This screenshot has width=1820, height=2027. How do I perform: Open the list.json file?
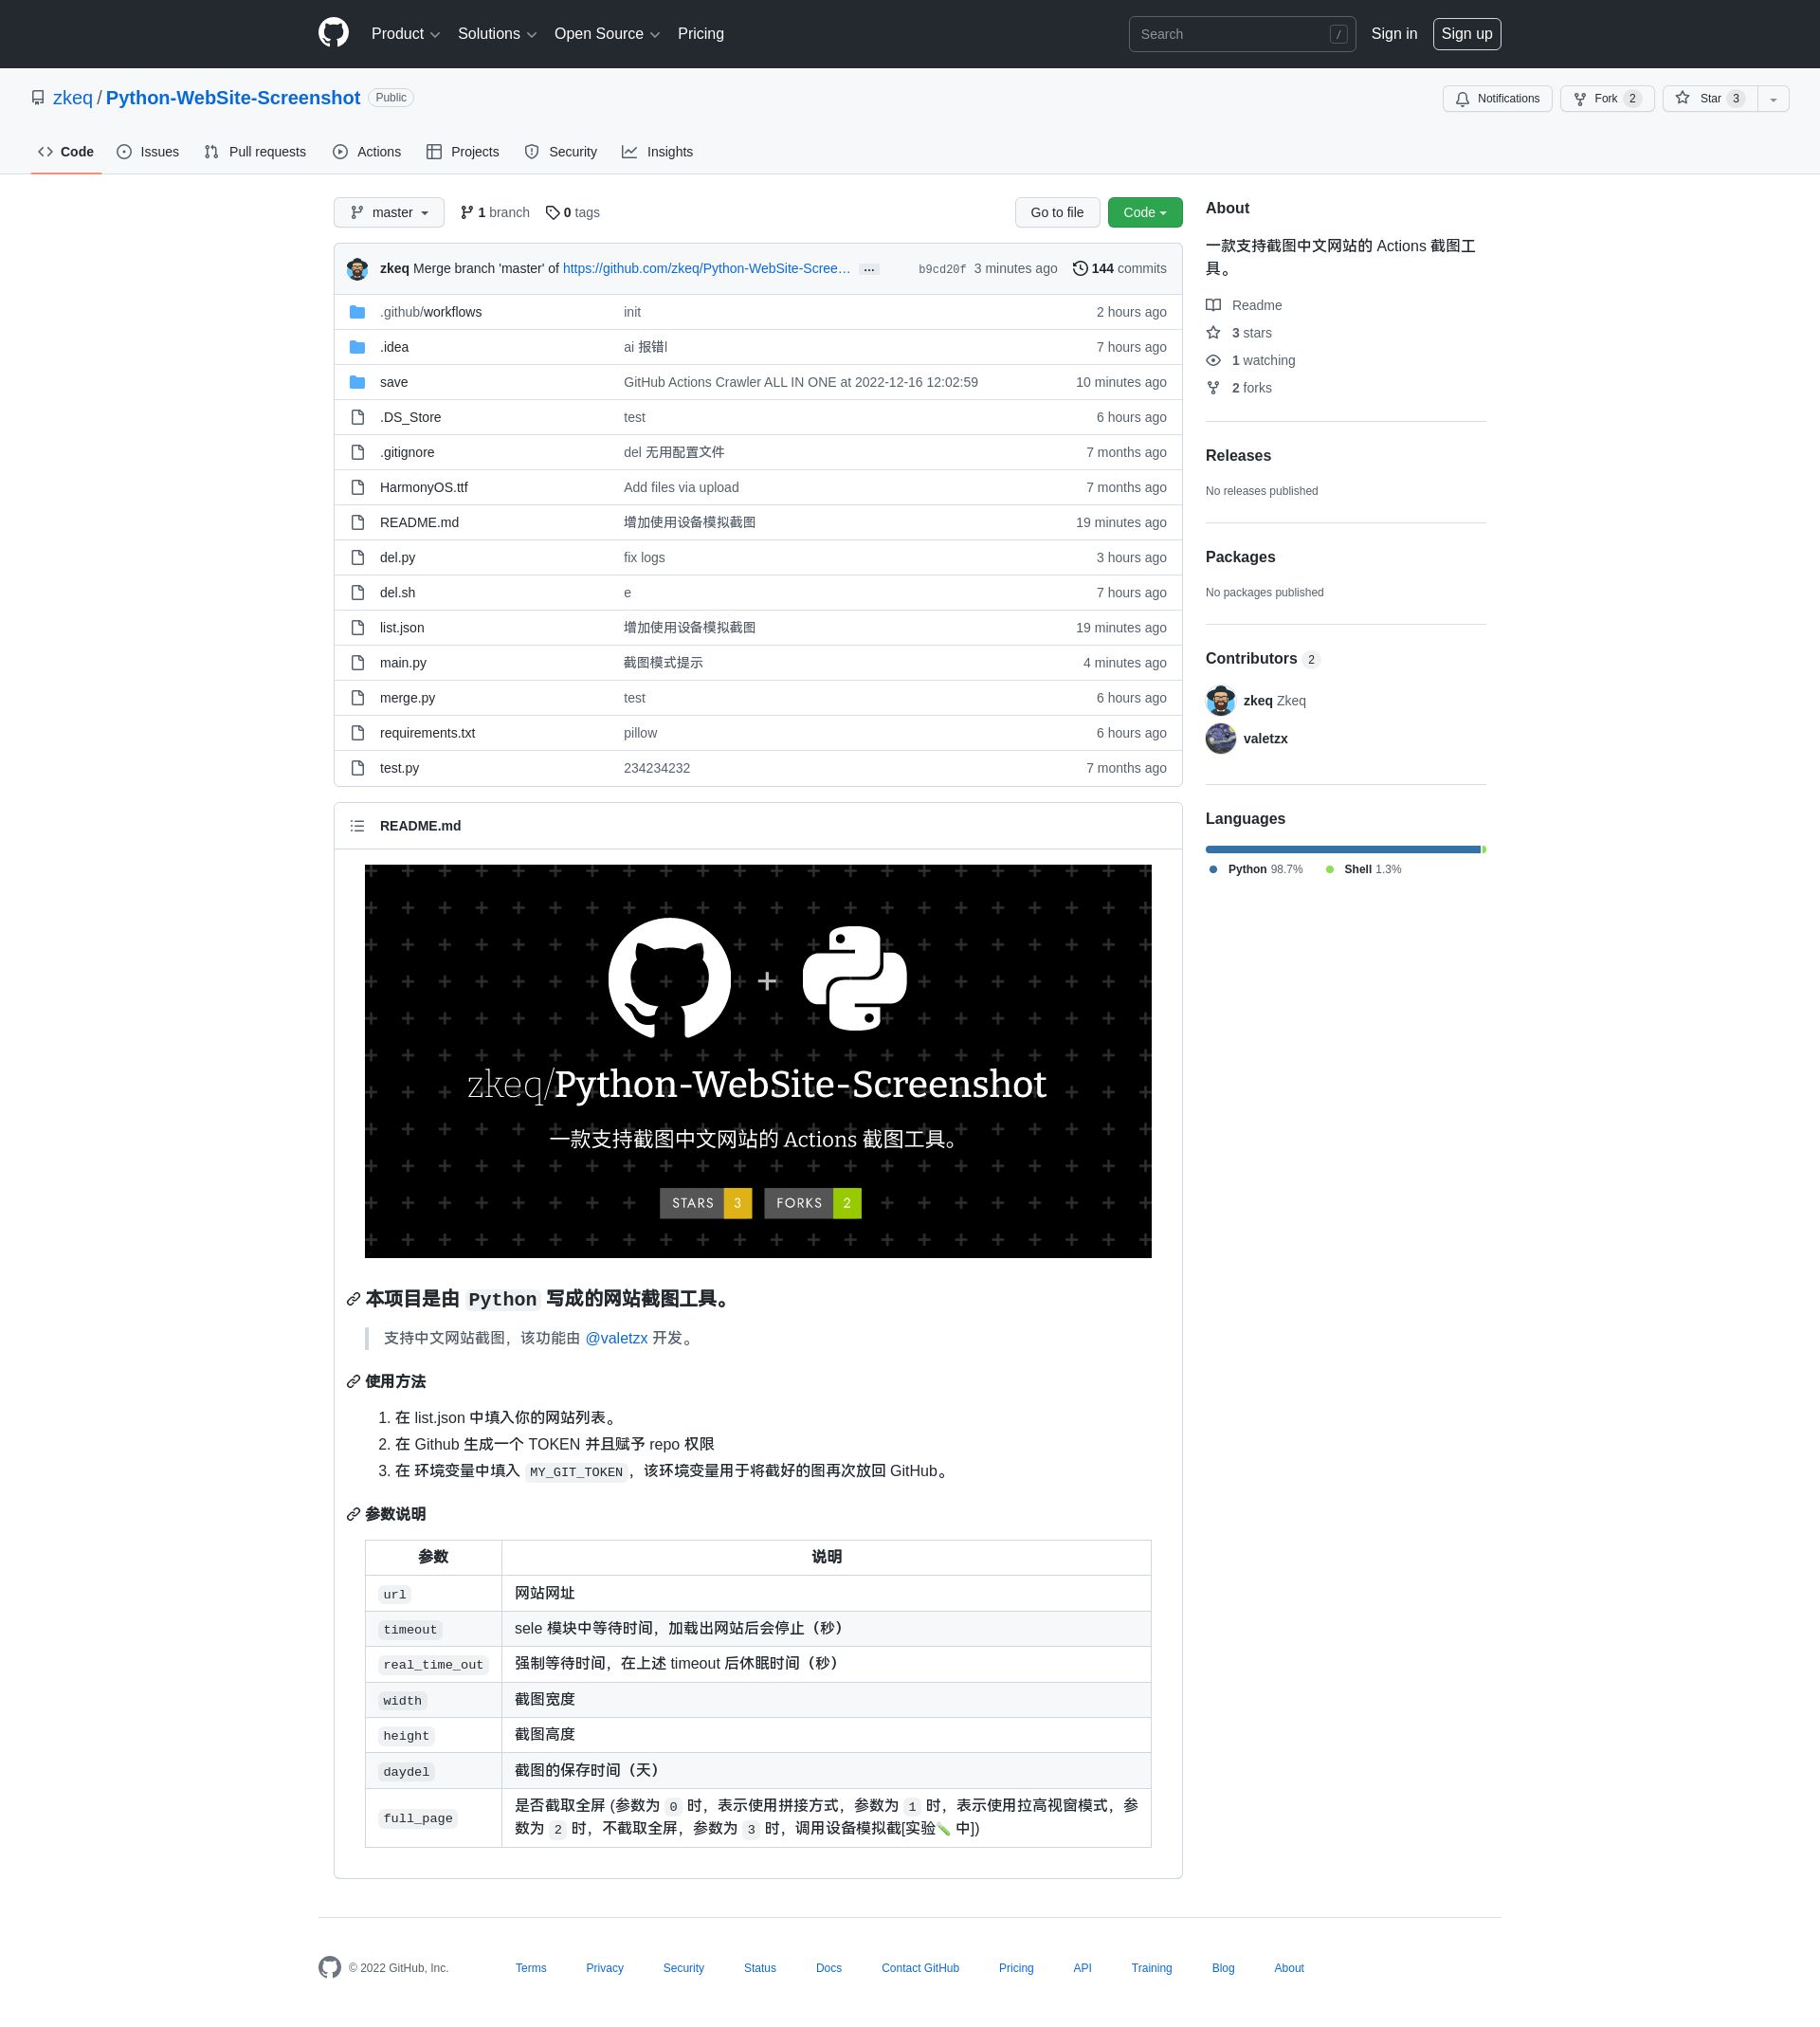[x=401, y=627]
